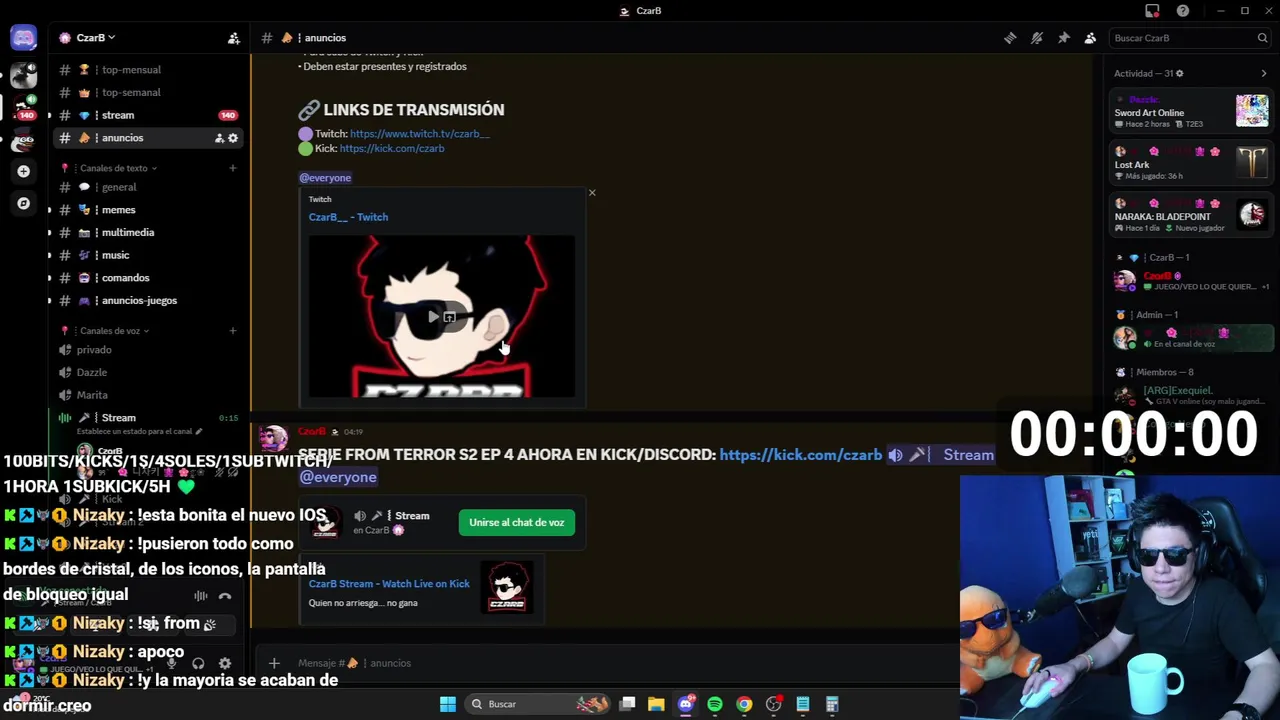The image size is (1280, 720).
Task: Open Spotify from taskbar
Action: pyautogui.click(x=715, y=704)
